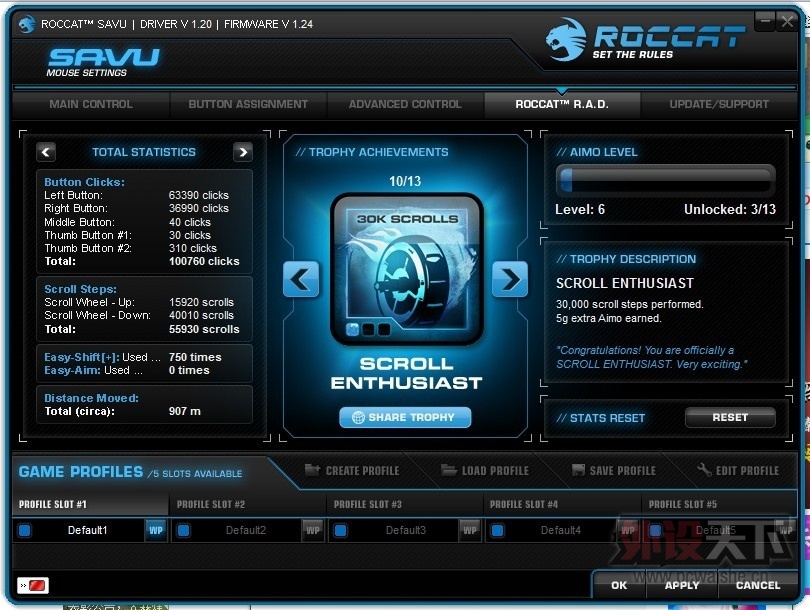Open the Button Assignment tab
This screenshot has width=810, height=610.
(x=248, y=104)
